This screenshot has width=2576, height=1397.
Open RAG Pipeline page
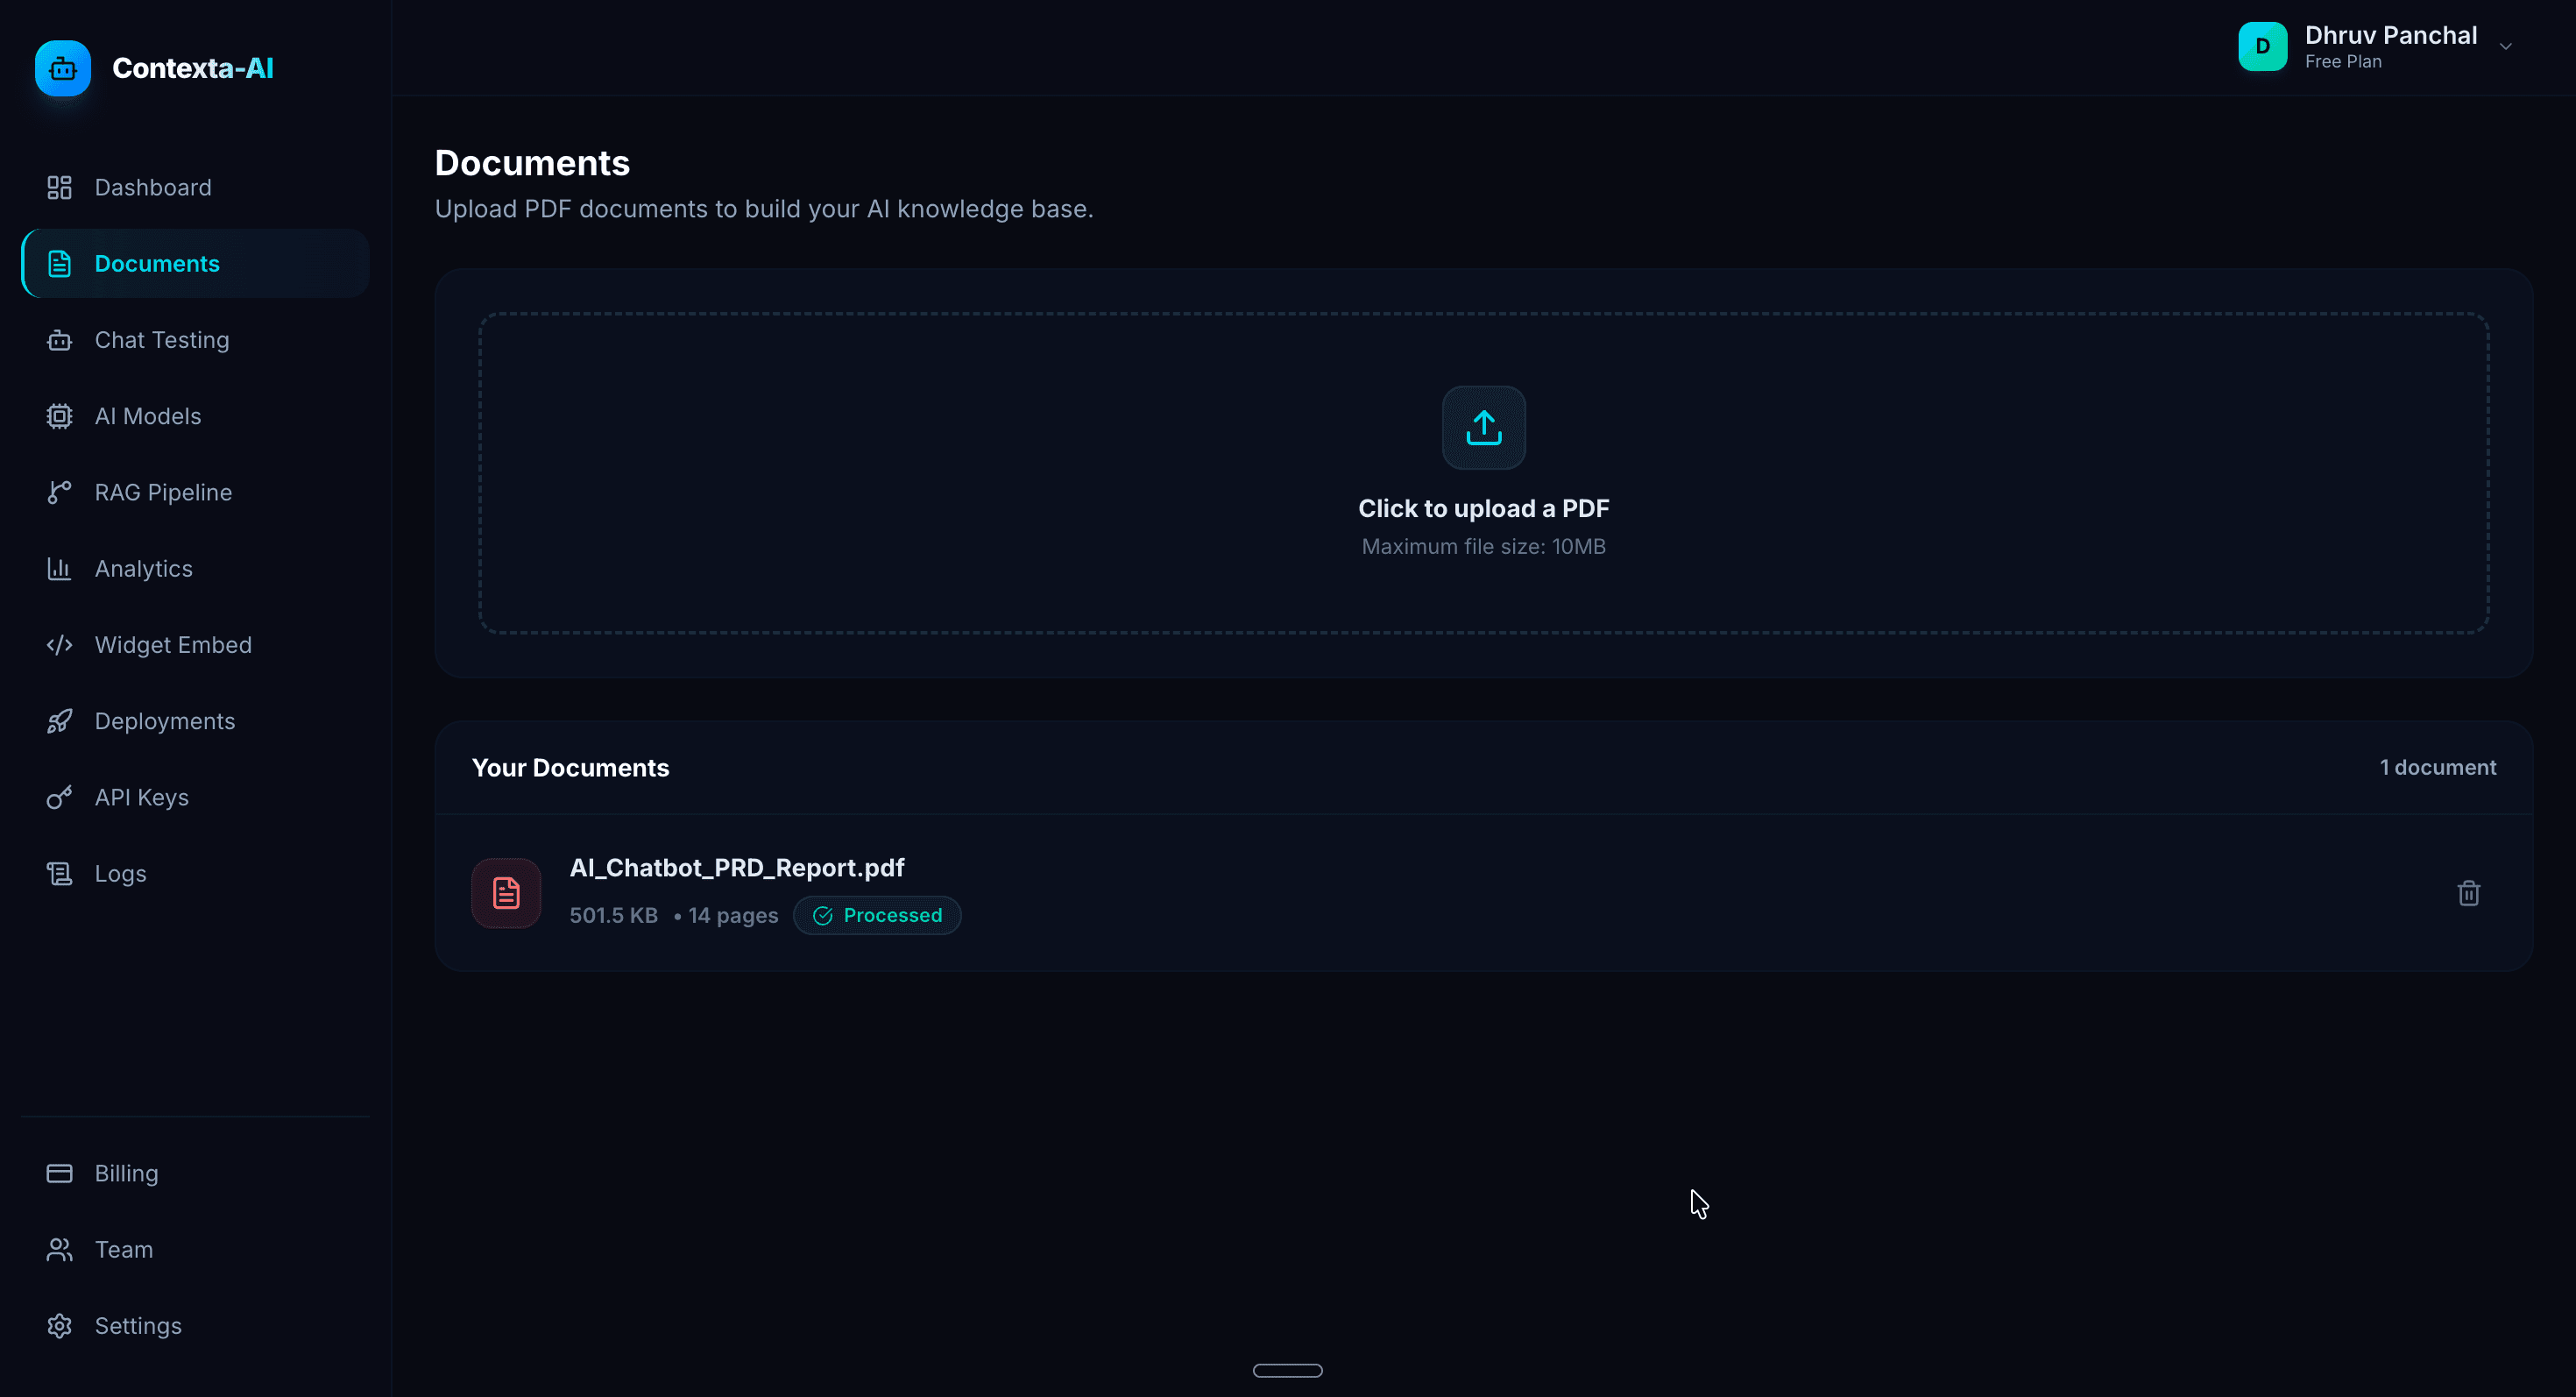[195, 492]
